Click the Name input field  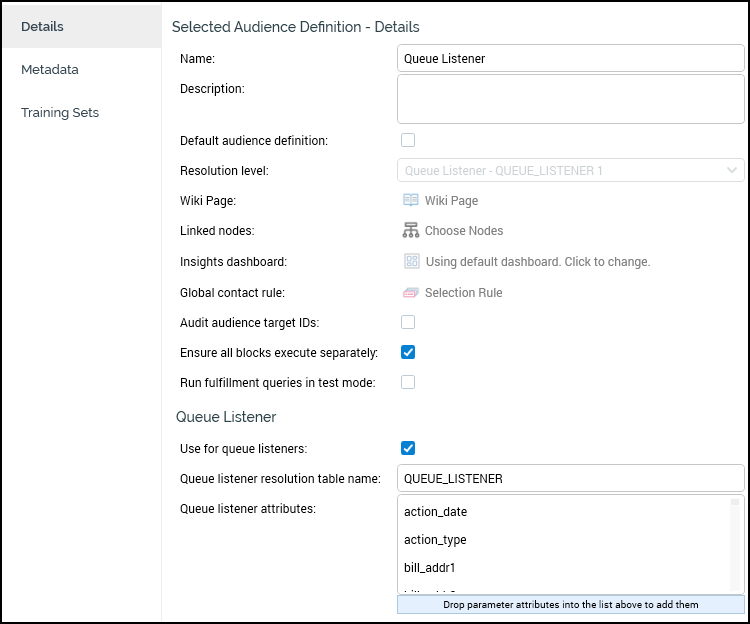pyautogui.click(x=570, y=59)
